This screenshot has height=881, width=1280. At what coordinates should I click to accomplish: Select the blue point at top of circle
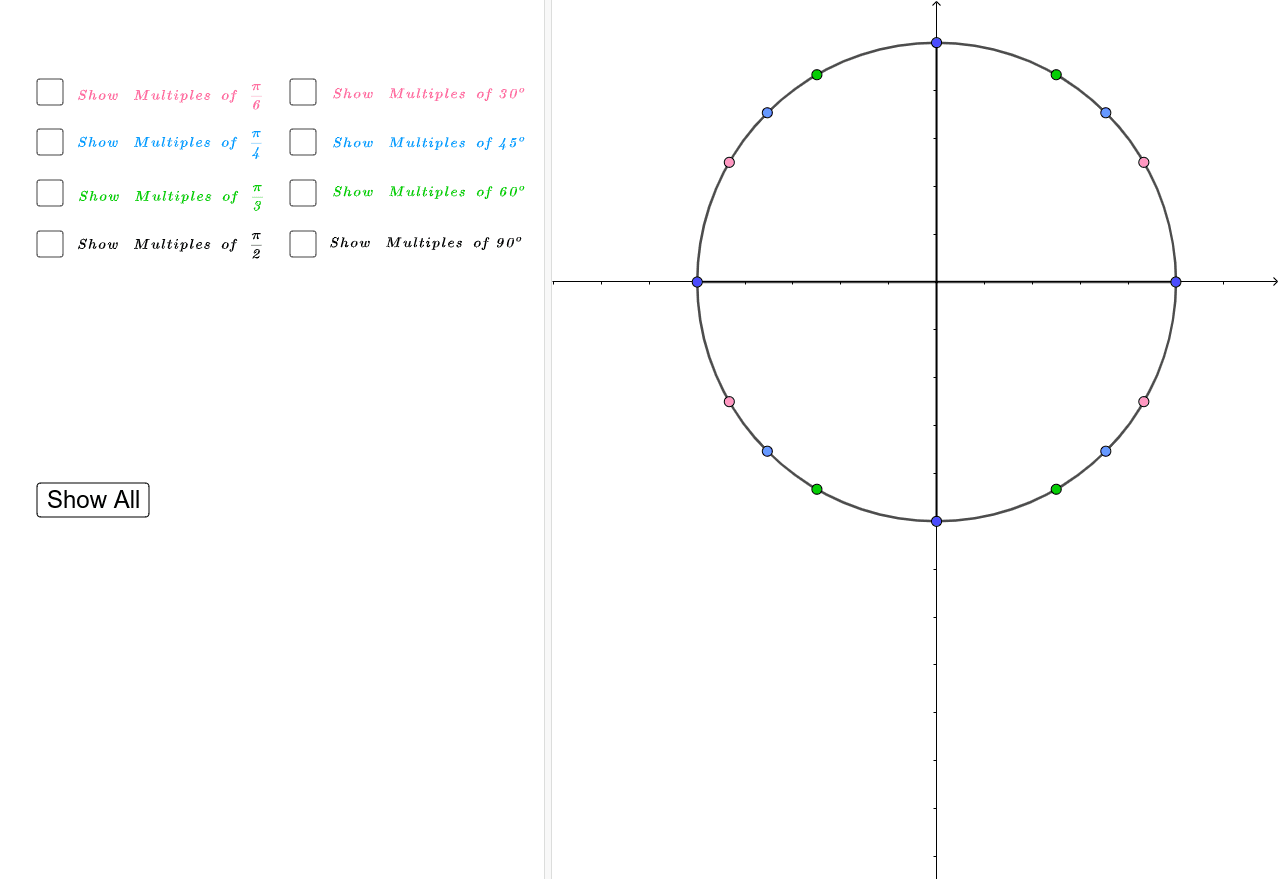pyautogui.click(x=937, y=42)
